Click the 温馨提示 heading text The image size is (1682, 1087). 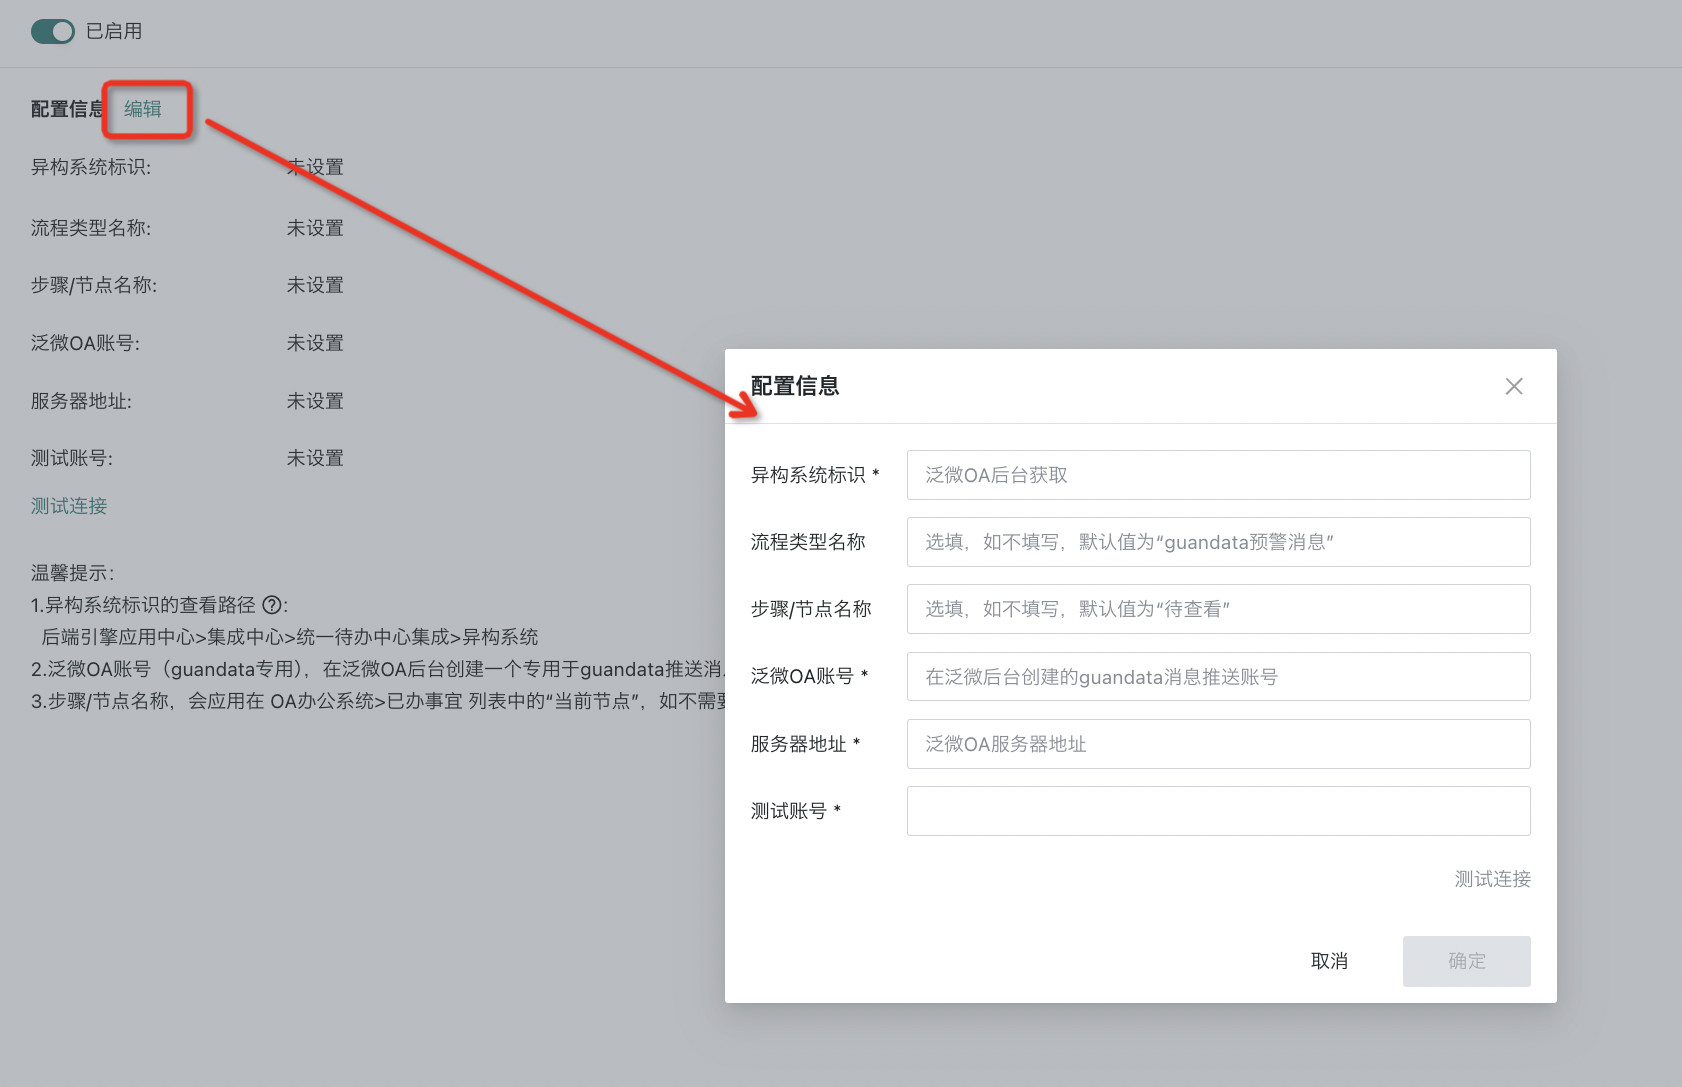(72, 573)
